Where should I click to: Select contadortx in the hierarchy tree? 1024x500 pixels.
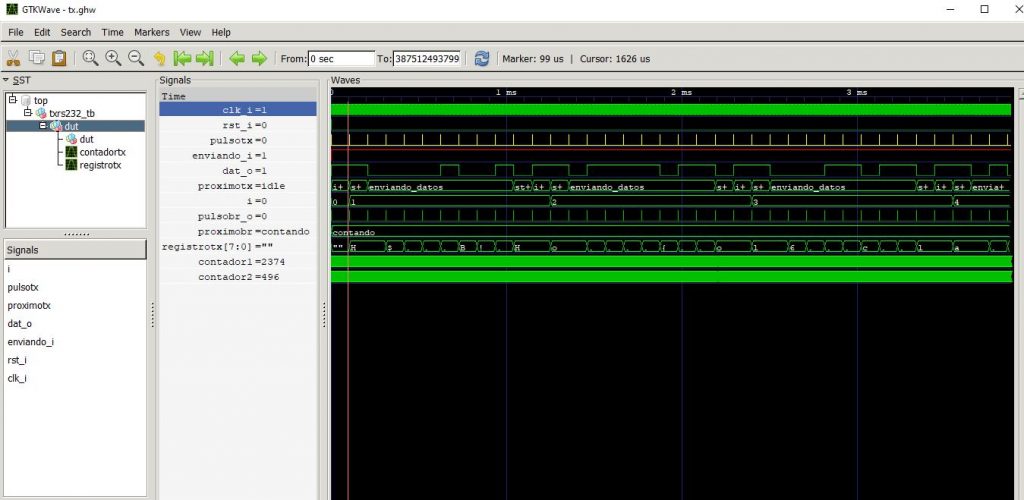point(102,152)
